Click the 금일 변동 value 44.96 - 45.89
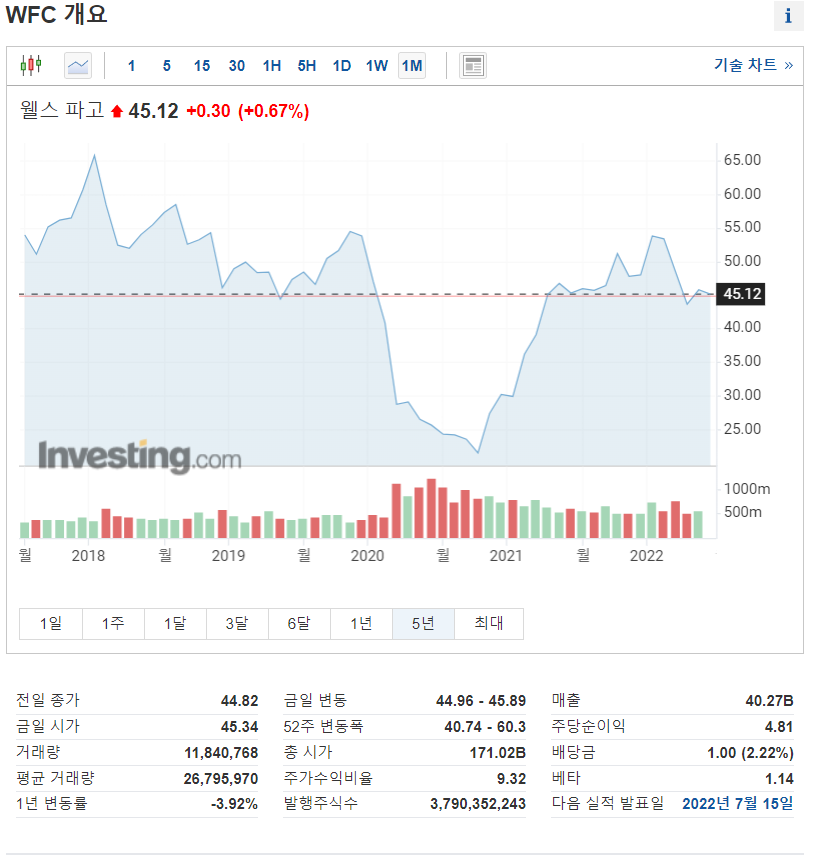 click(481, 701)
